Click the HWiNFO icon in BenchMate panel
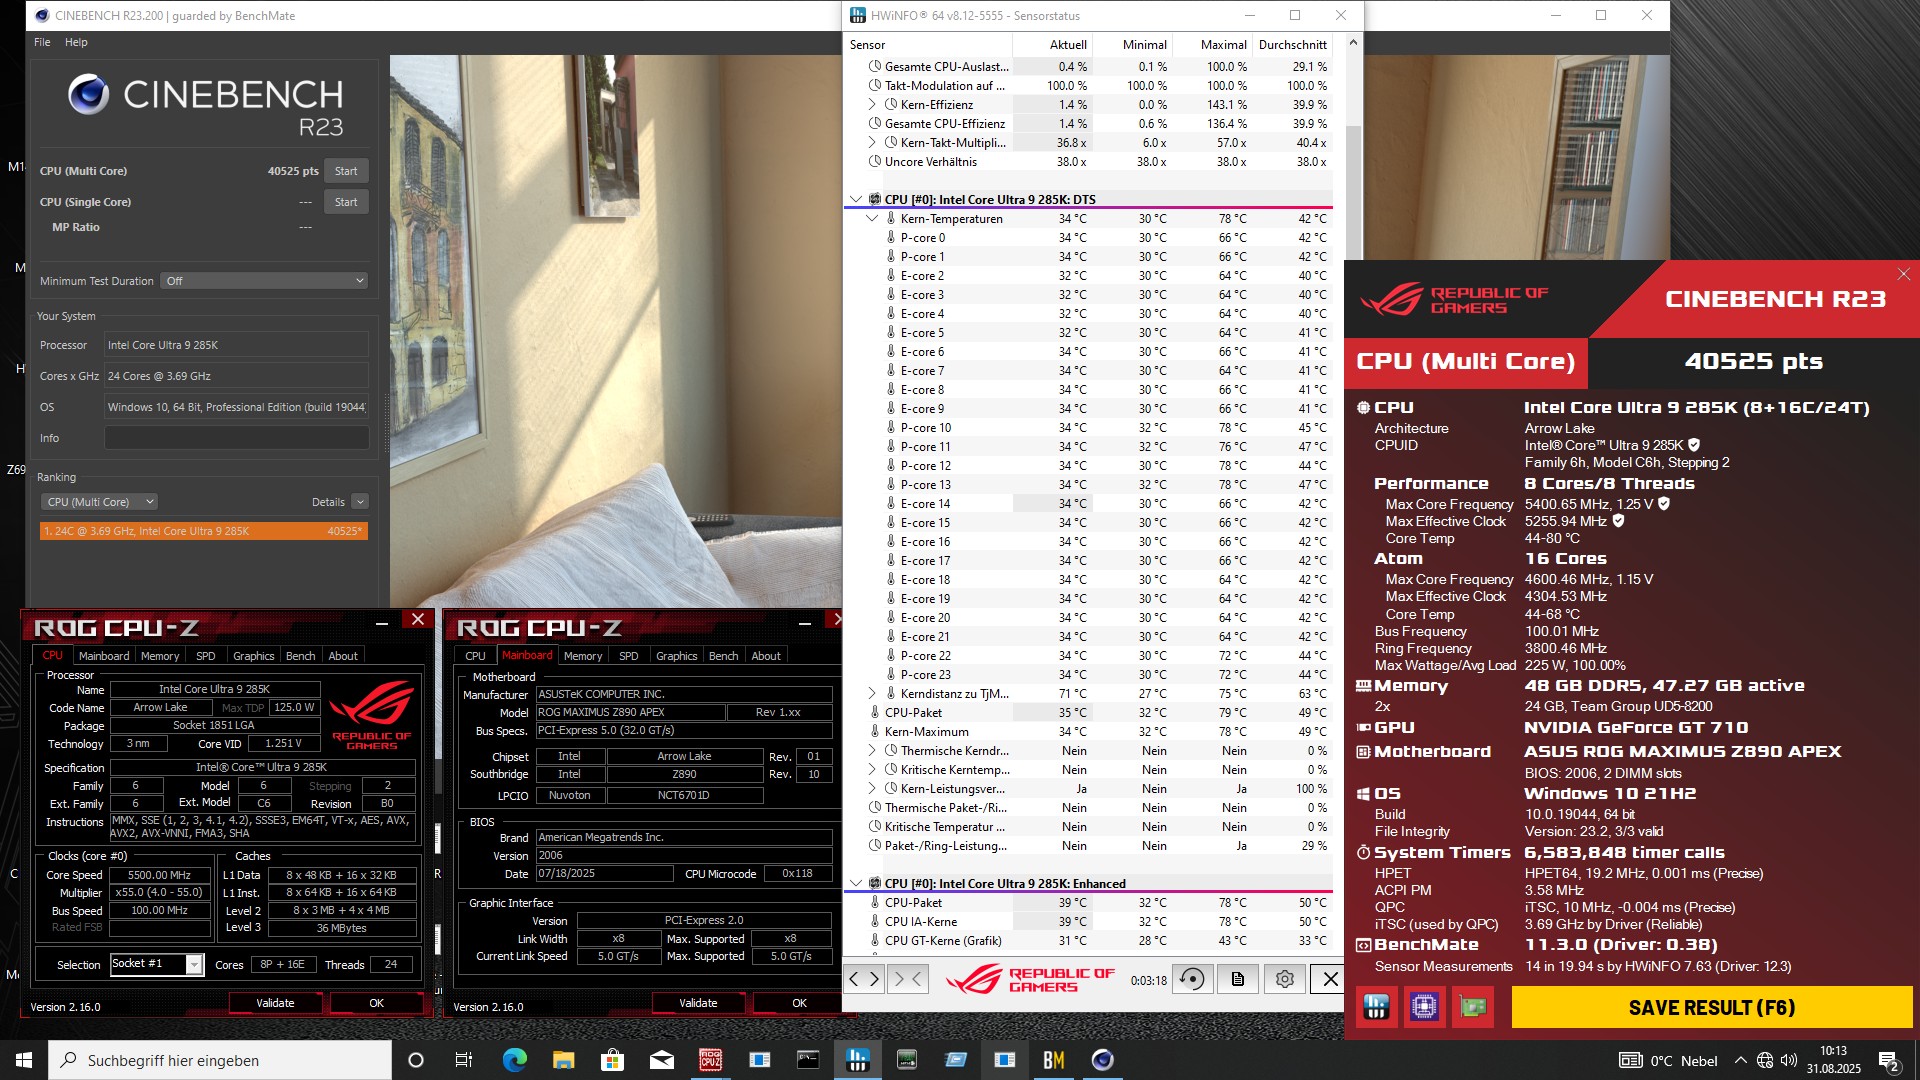 pos(1376,1007)
